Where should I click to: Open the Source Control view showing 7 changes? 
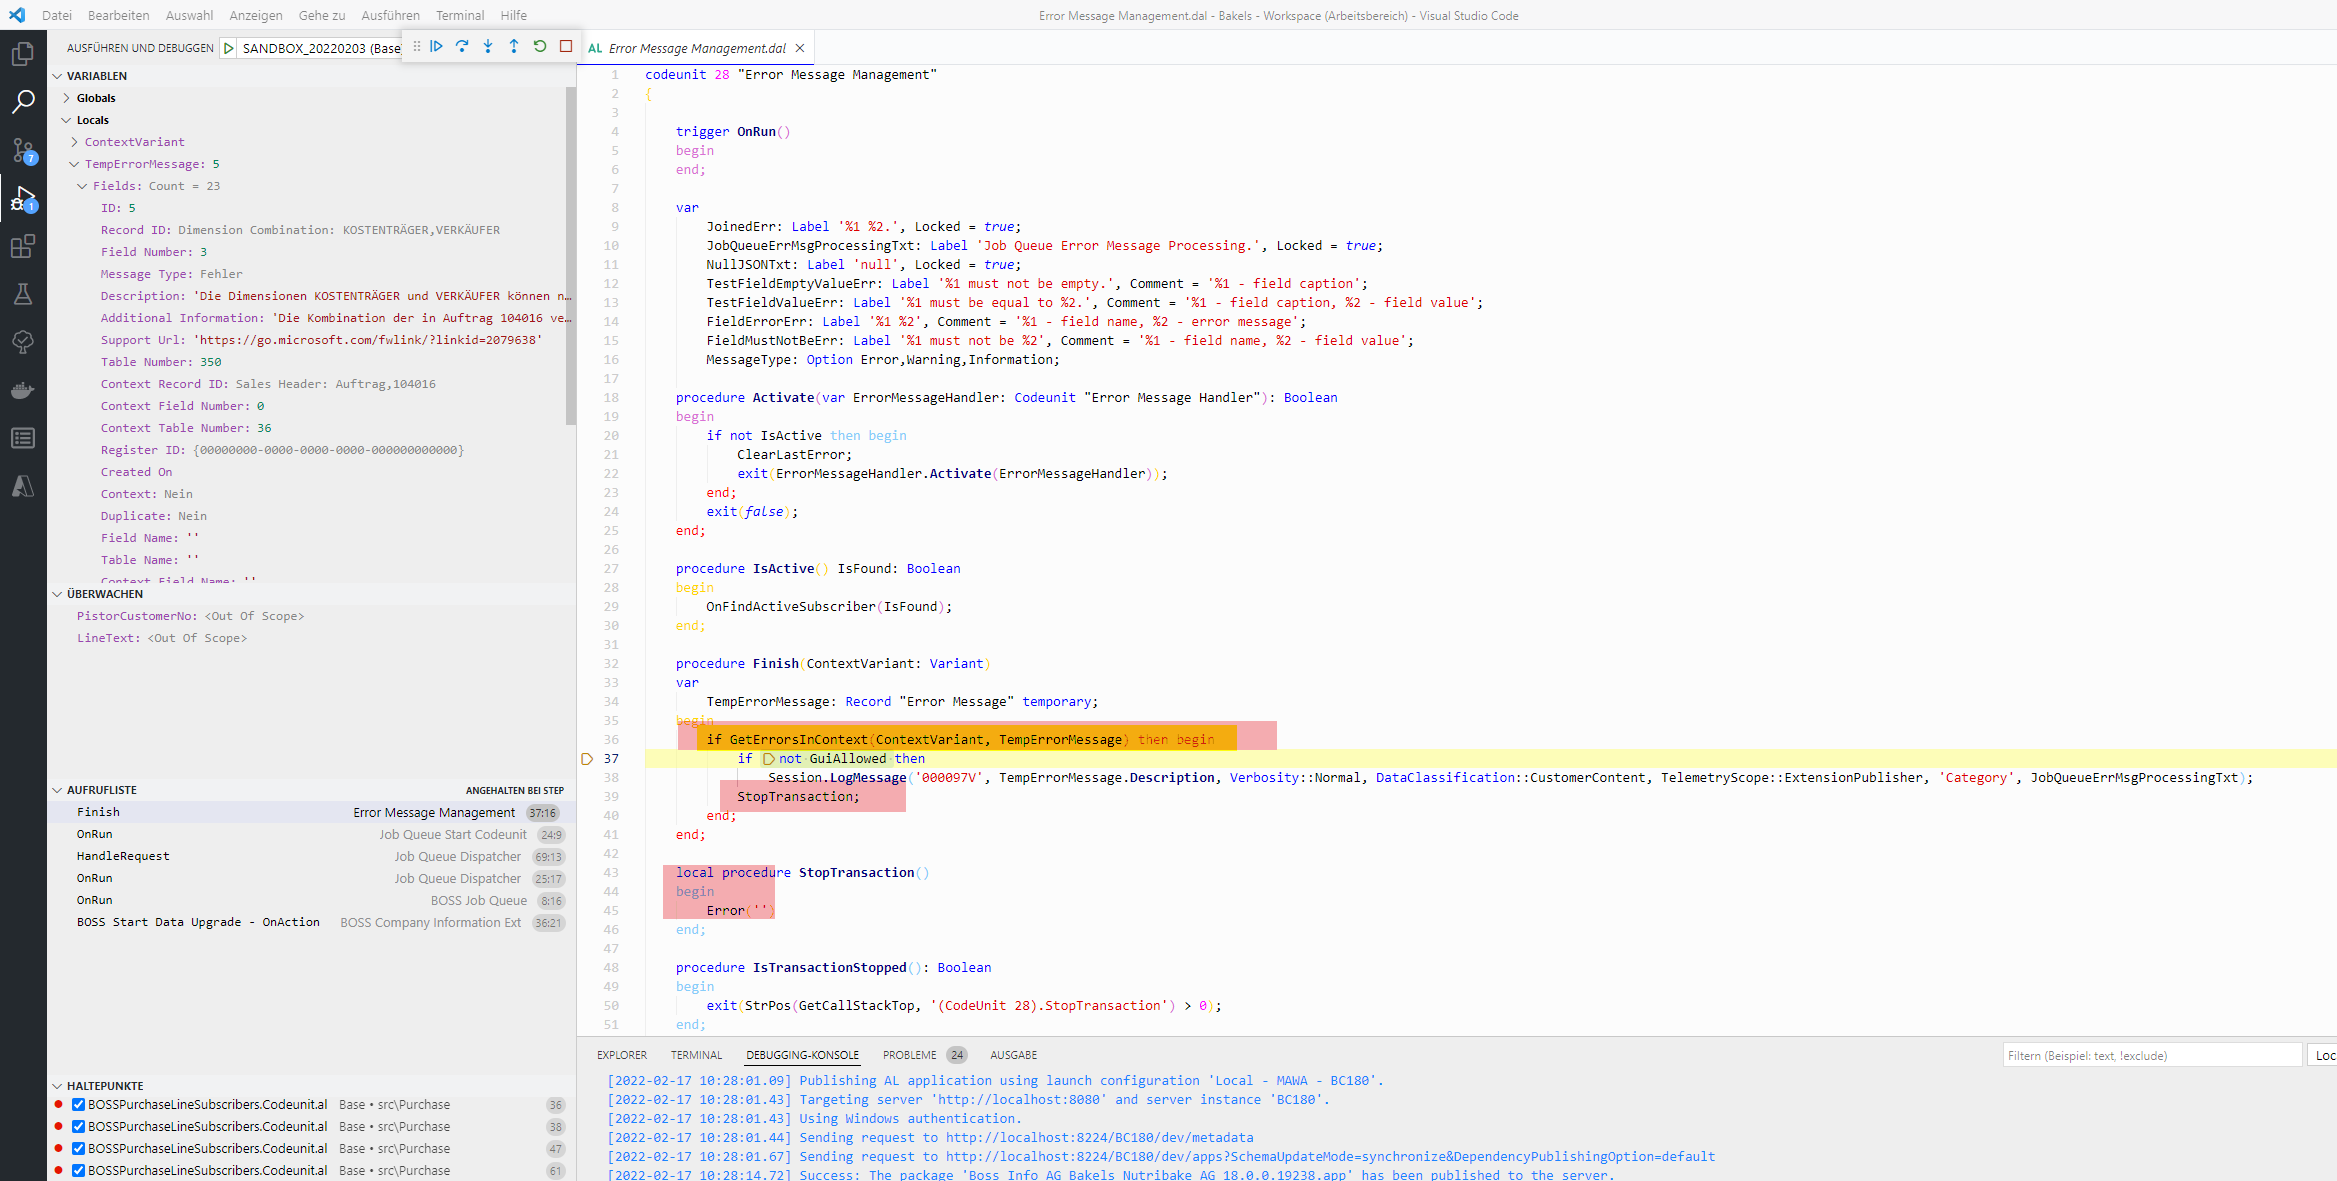point(23,151)
